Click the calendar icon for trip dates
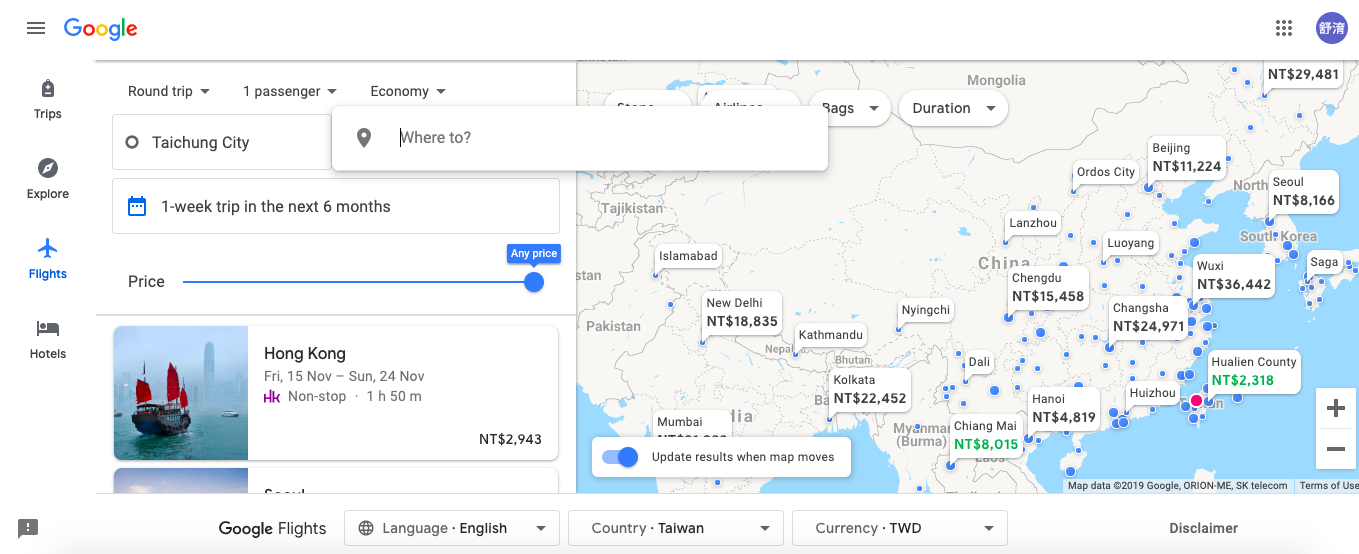This screenshot has height=554, width=1359. [137, 207]
